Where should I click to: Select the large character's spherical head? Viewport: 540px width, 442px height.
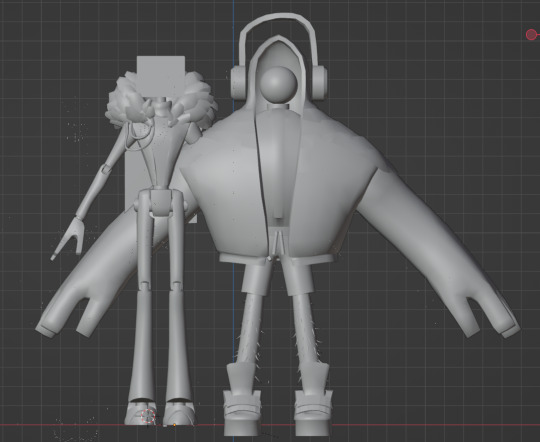tap(278, 84)
